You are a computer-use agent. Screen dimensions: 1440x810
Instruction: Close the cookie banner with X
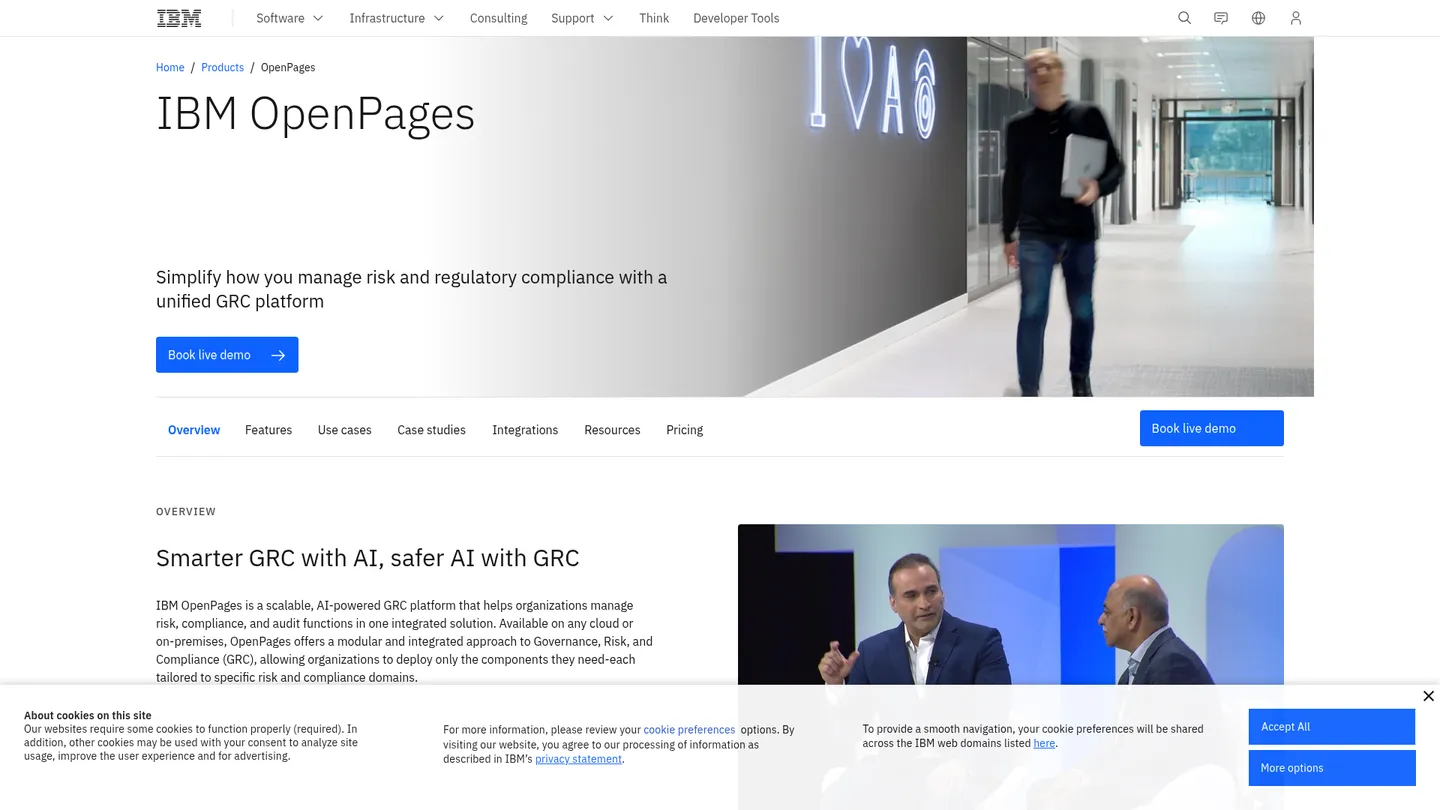click(x=1428, y=696)
